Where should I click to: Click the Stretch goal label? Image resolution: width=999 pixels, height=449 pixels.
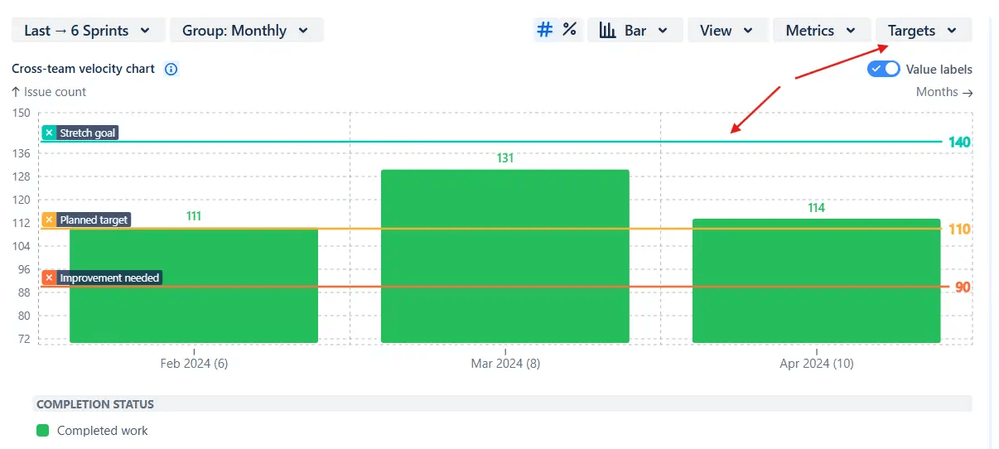(x=87, y=133)
